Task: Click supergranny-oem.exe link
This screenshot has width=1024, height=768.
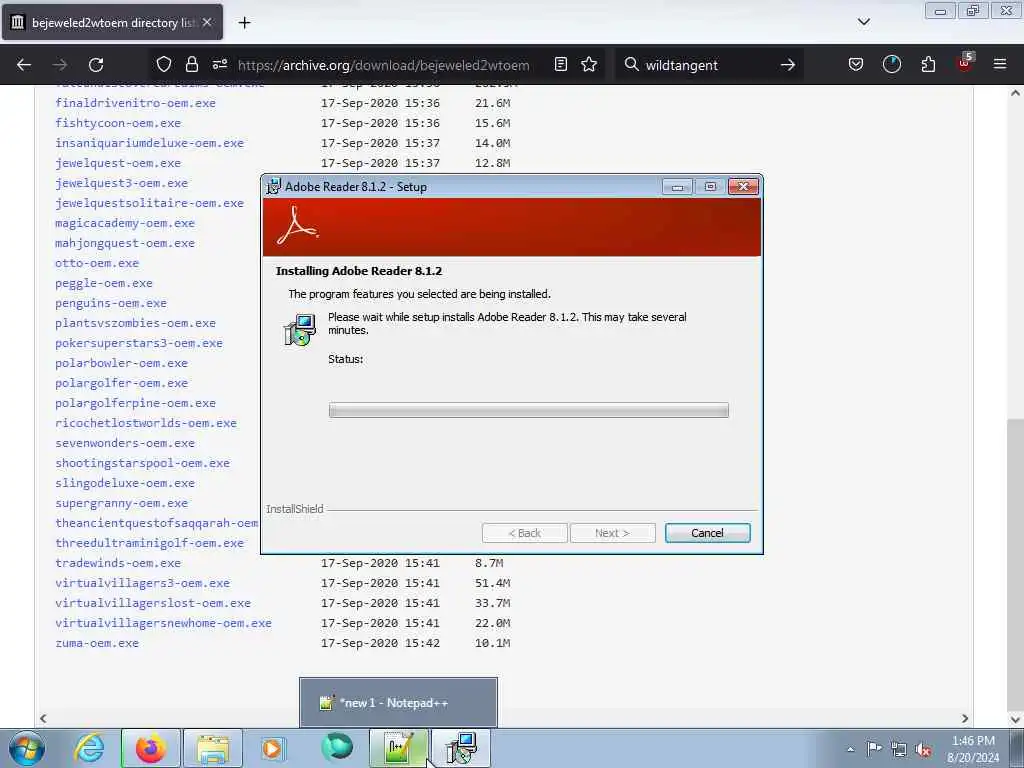Action: coord(121,503)
